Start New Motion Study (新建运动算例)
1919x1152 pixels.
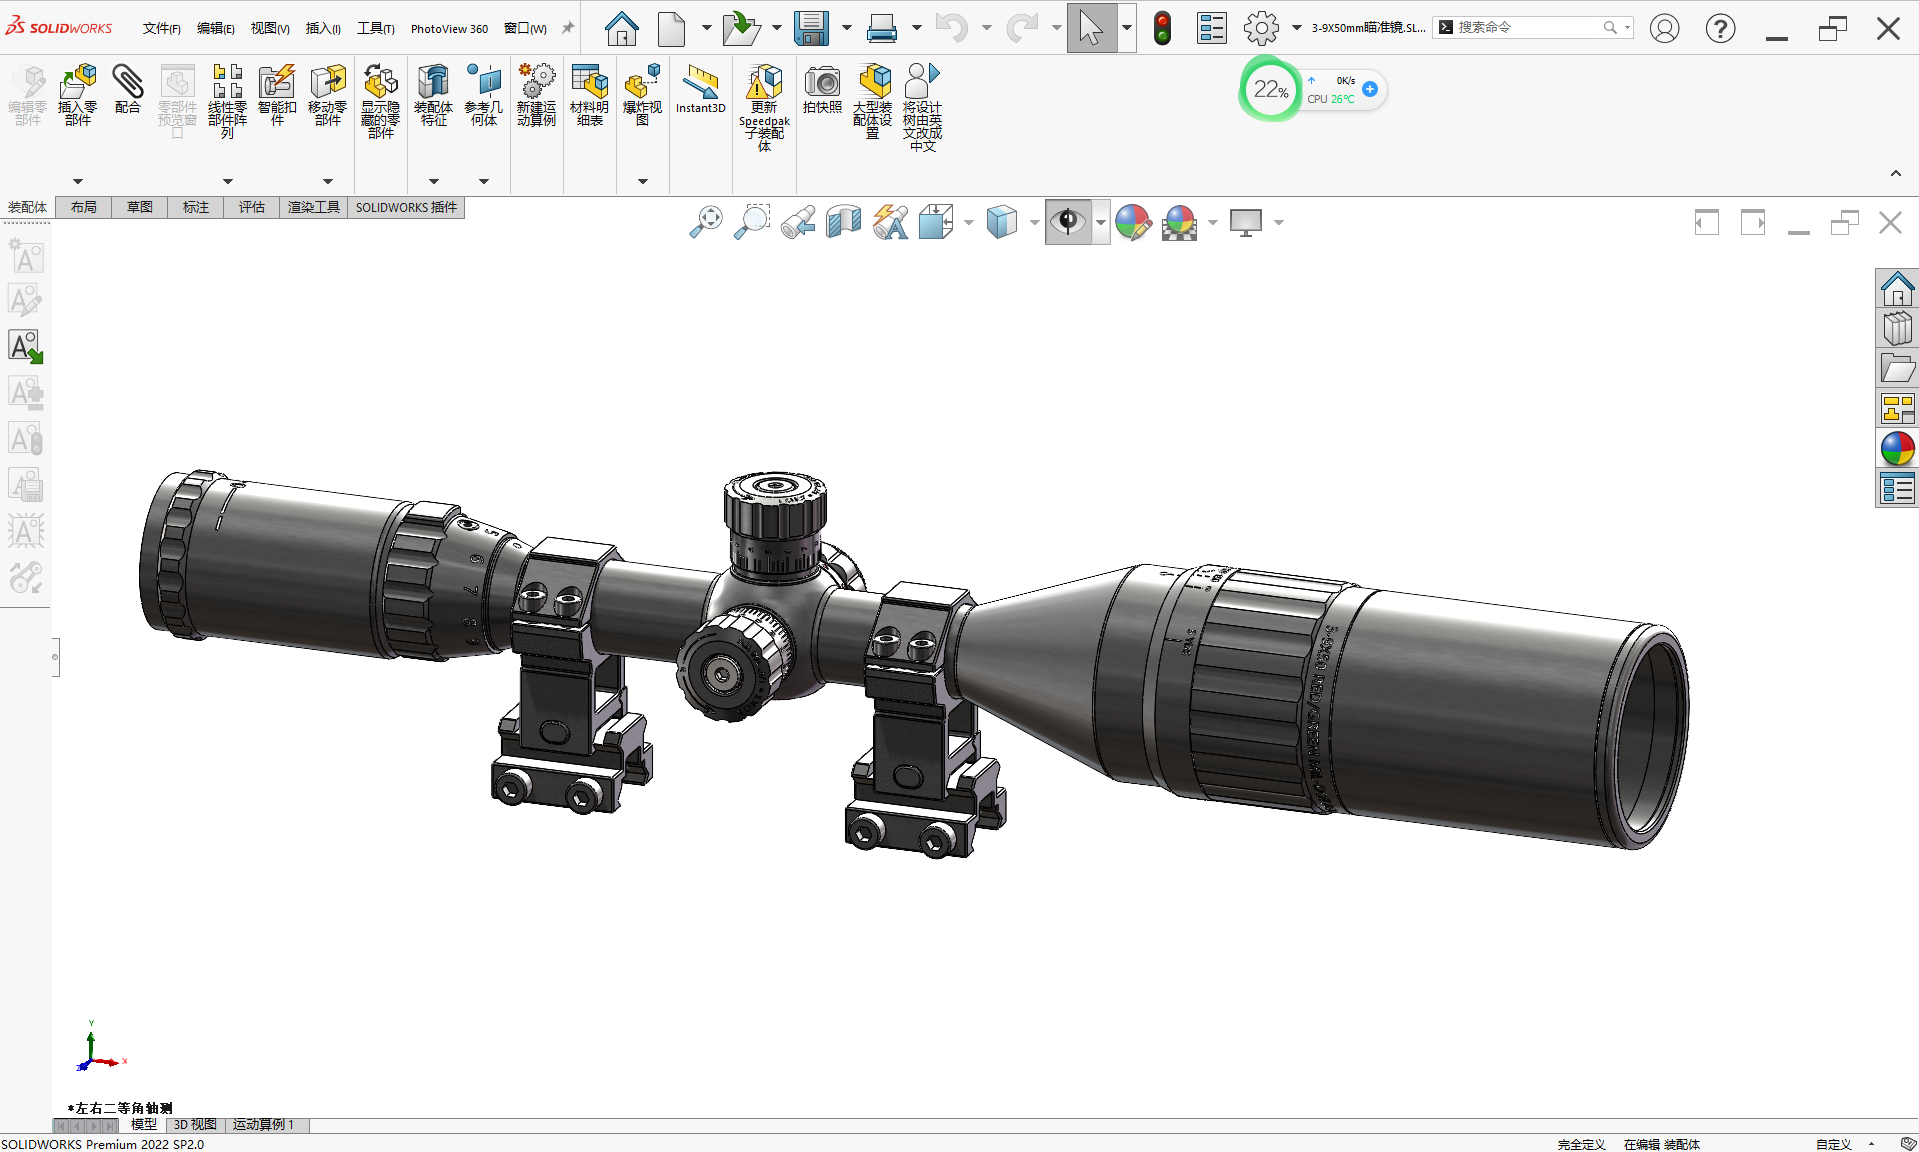(536, 95)
